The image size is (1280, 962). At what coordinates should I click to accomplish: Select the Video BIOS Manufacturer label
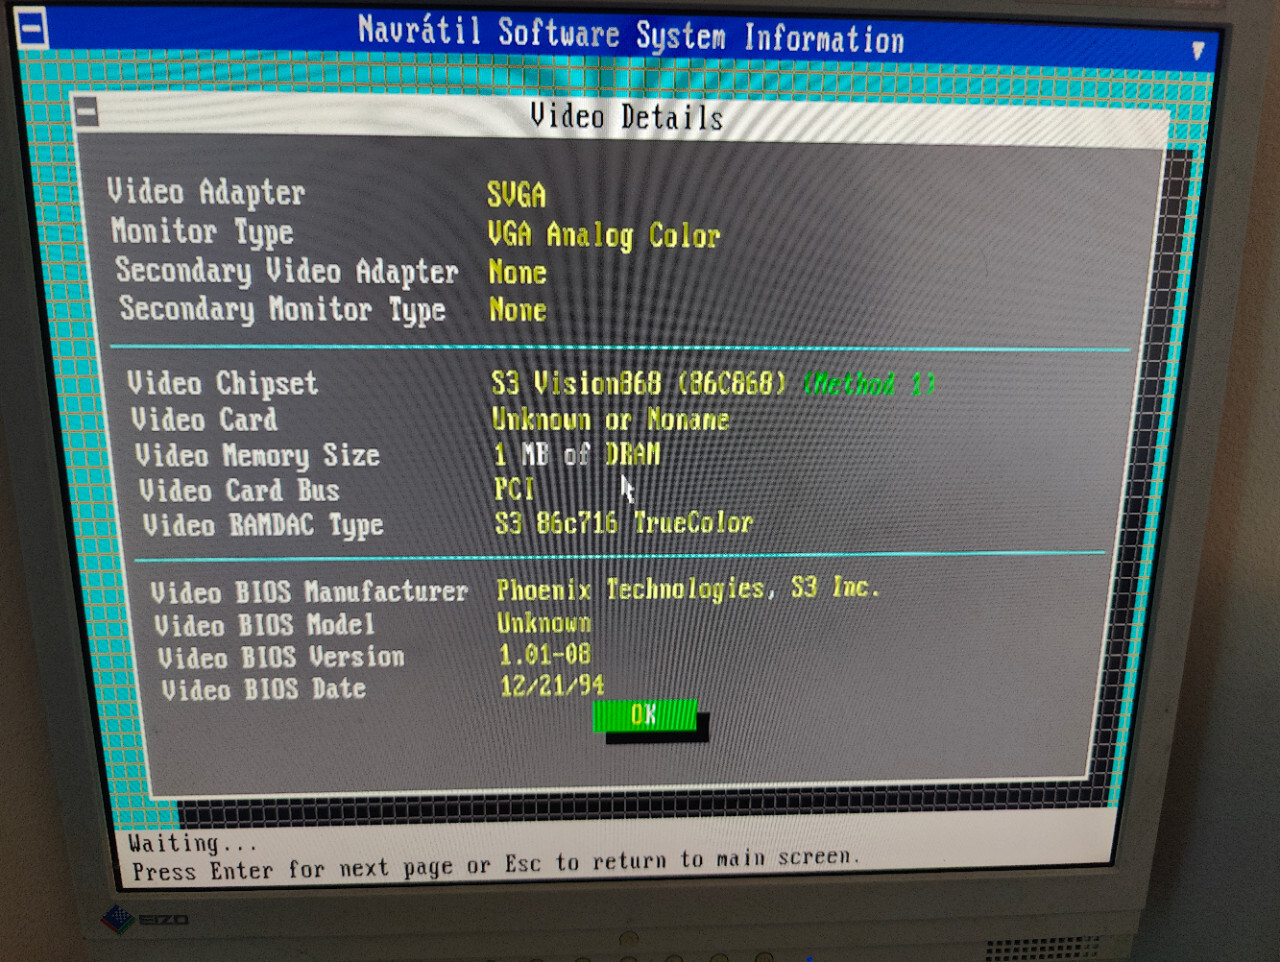(x=309, y=592)
